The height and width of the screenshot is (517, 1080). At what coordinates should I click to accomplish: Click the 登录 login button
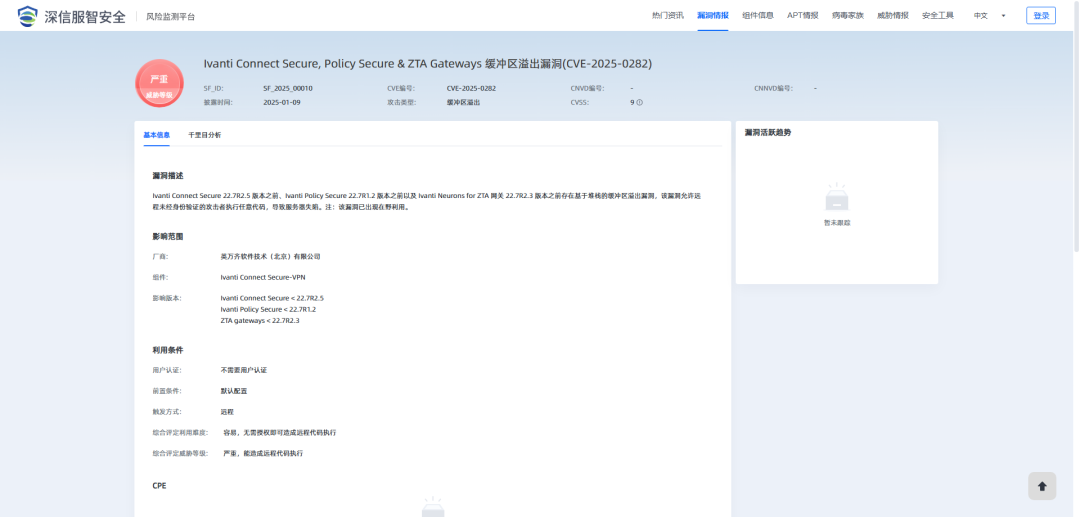(1041, 15)
